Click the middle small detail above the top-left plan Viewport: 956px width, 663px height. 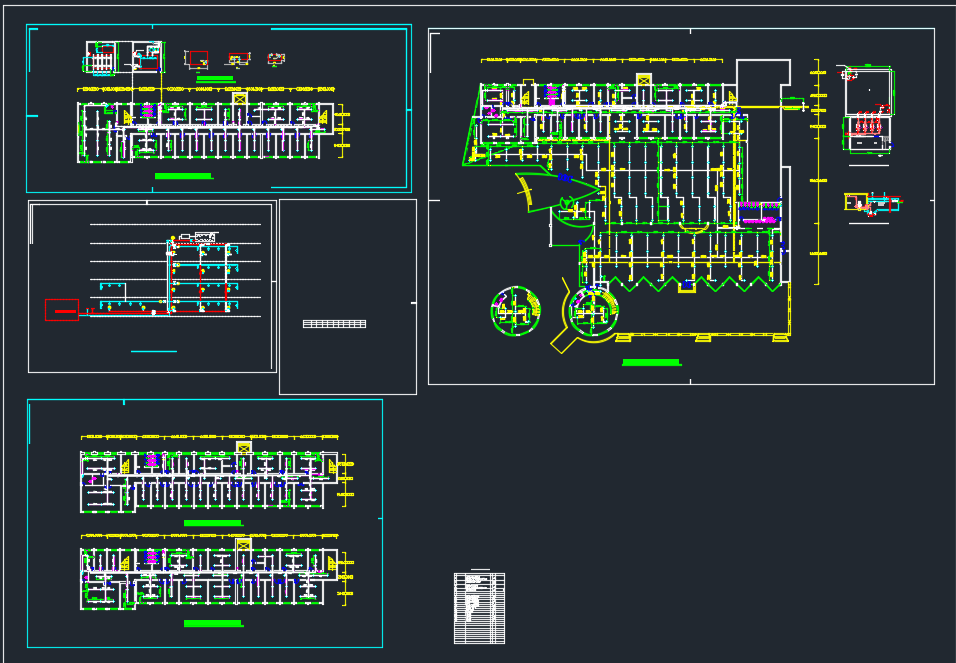point(238,59)
